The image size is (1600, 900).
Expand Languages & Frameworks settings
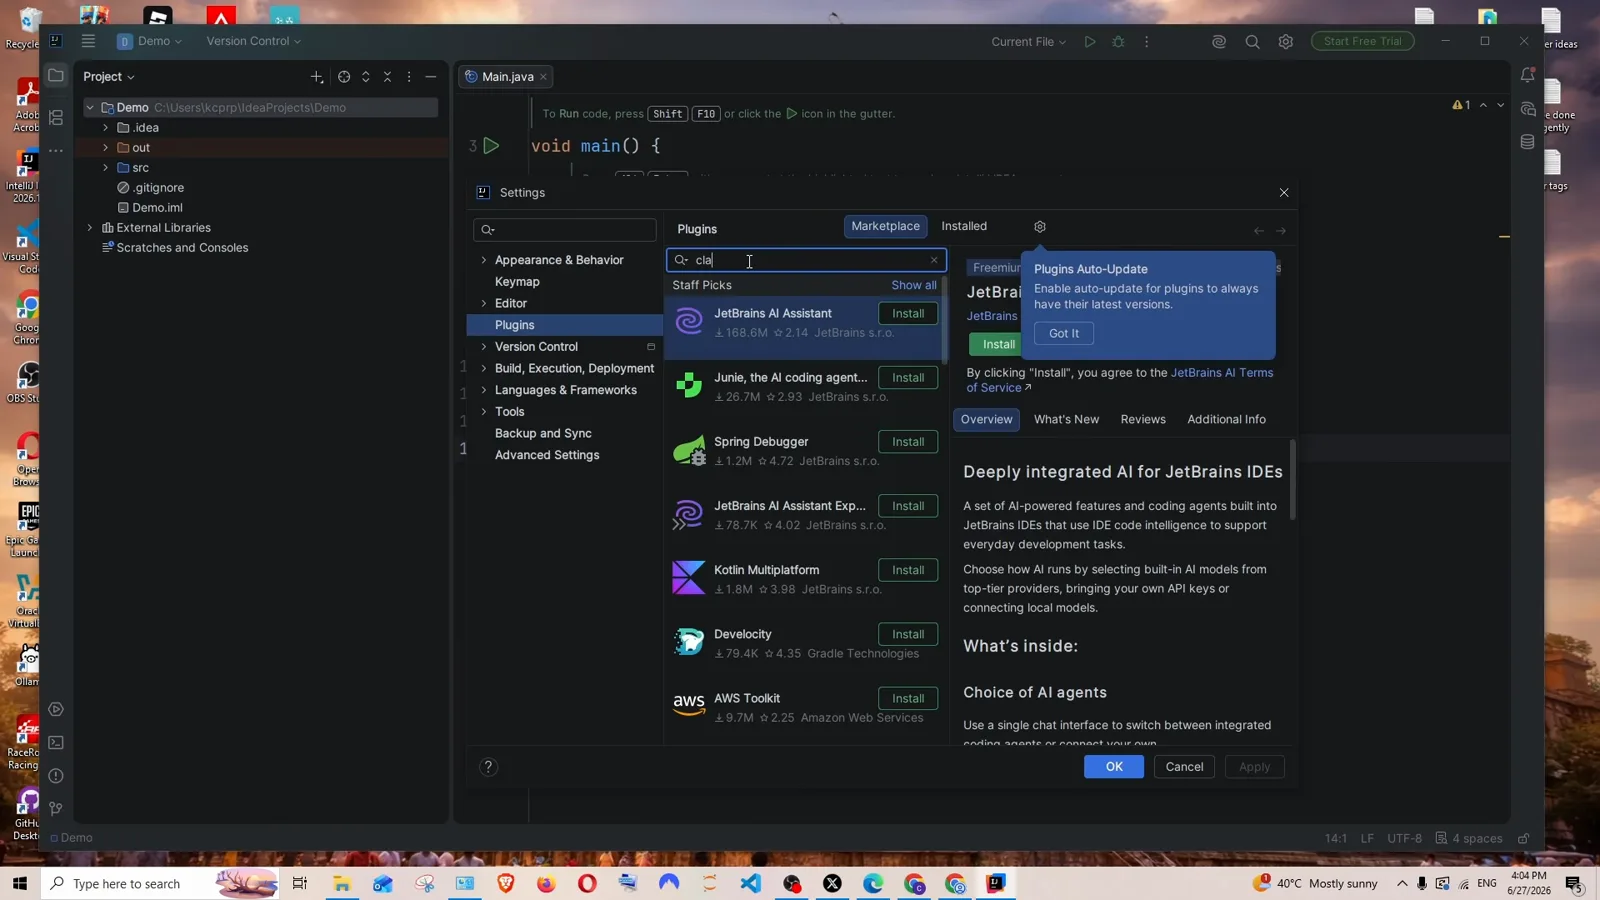(x=484, y=390)
